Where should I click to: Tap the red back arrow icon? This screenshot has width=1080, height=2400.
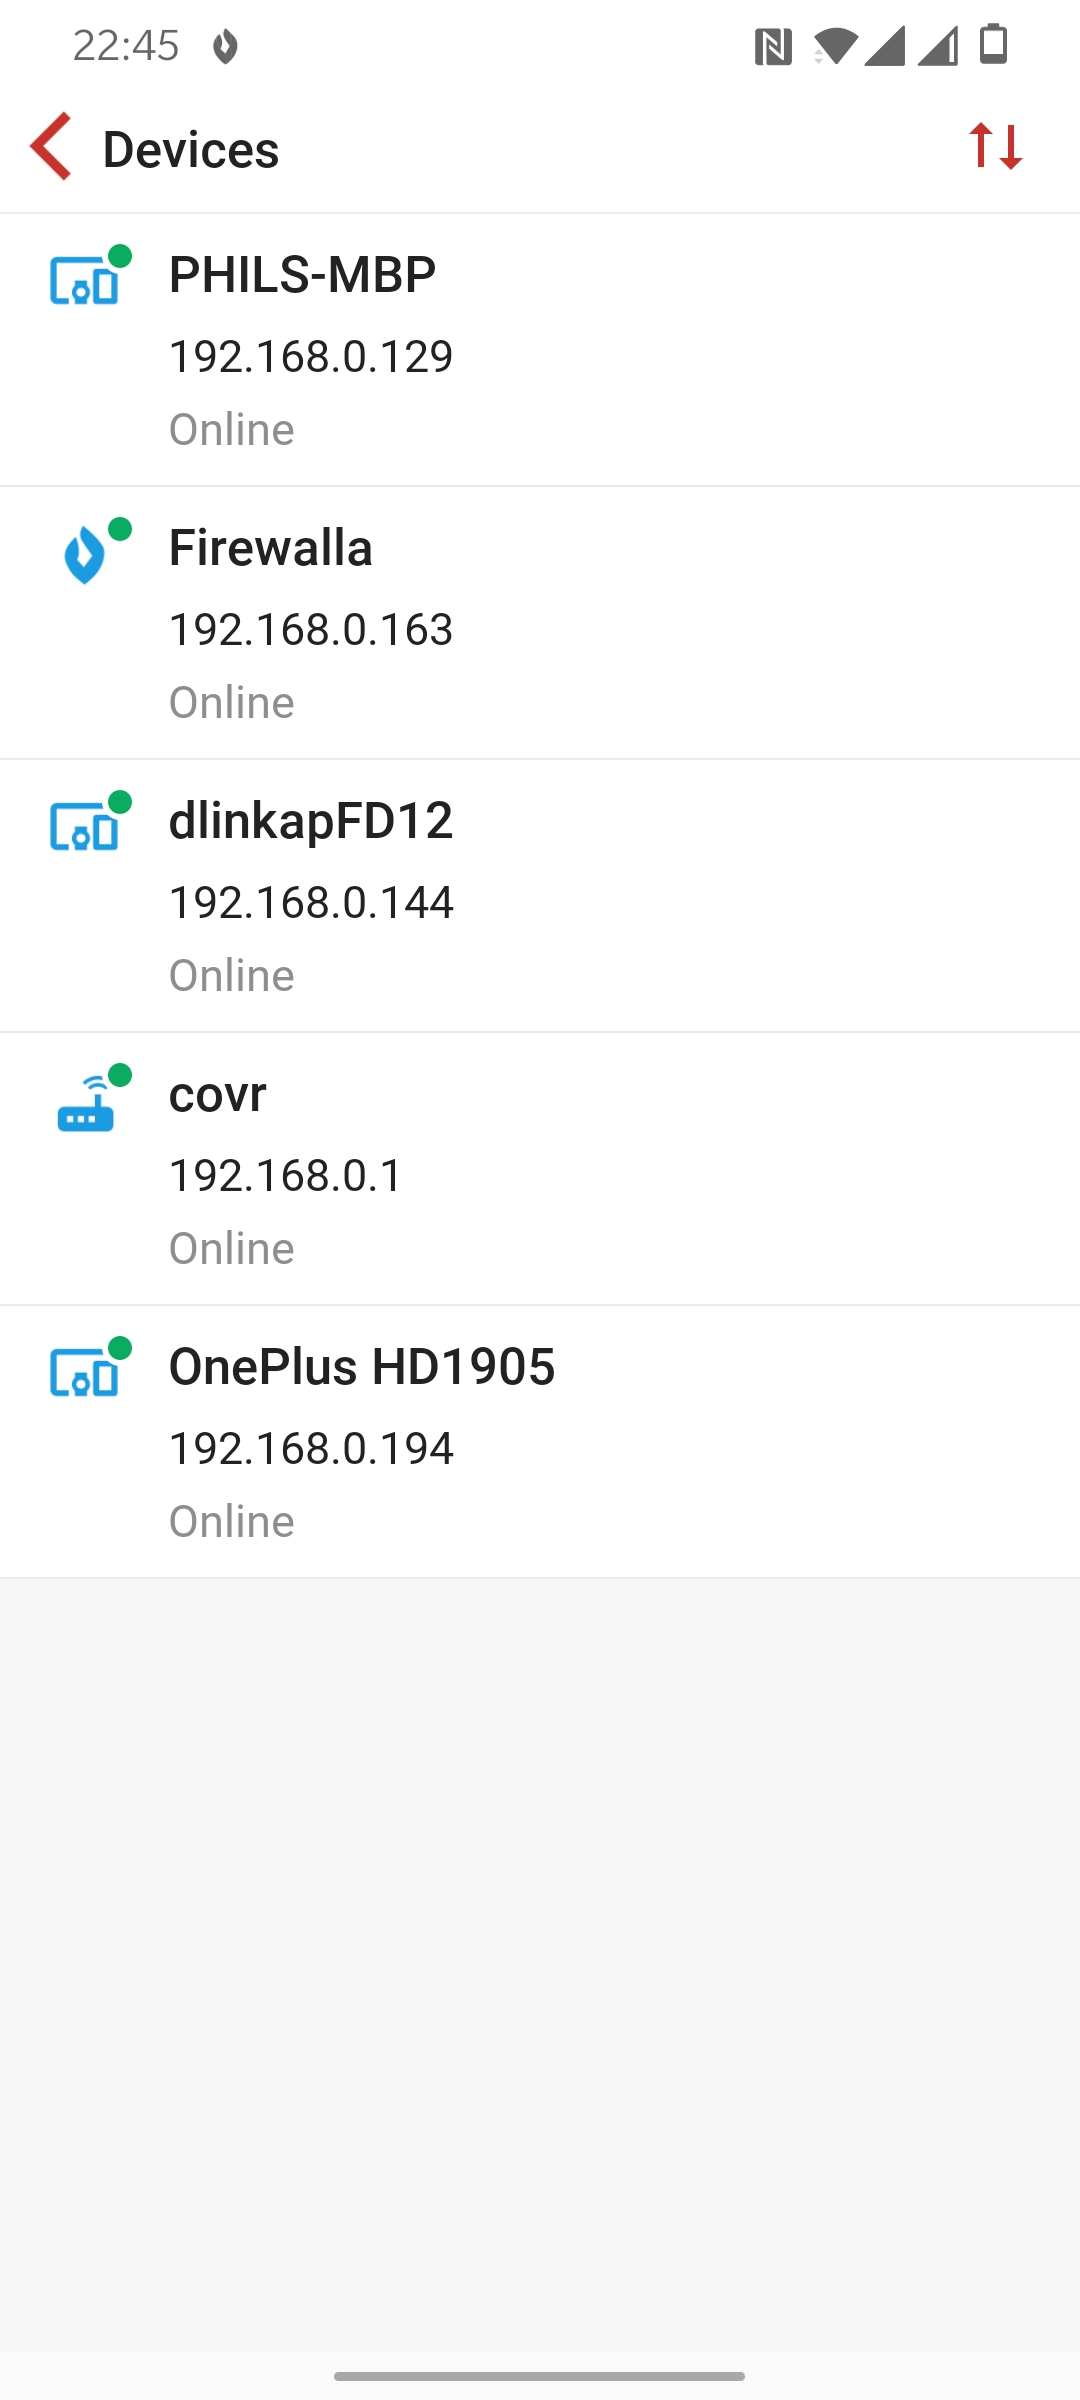[51, 147]
